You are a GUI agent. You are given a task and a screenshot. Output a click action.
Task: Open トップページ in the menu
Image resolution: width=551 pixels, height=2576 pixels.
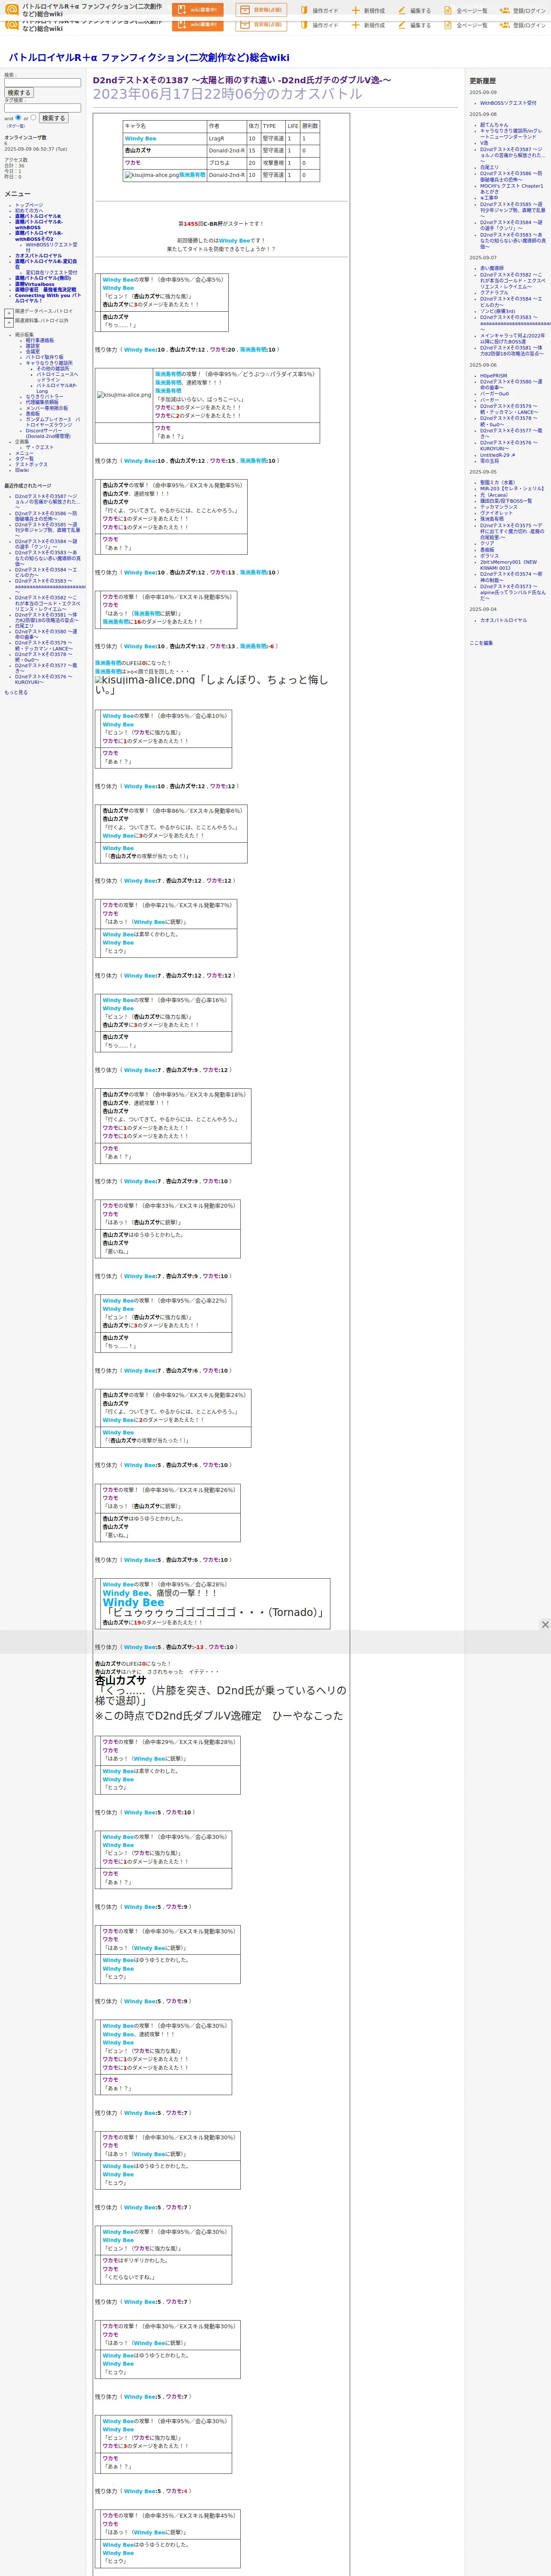point(29,205)
